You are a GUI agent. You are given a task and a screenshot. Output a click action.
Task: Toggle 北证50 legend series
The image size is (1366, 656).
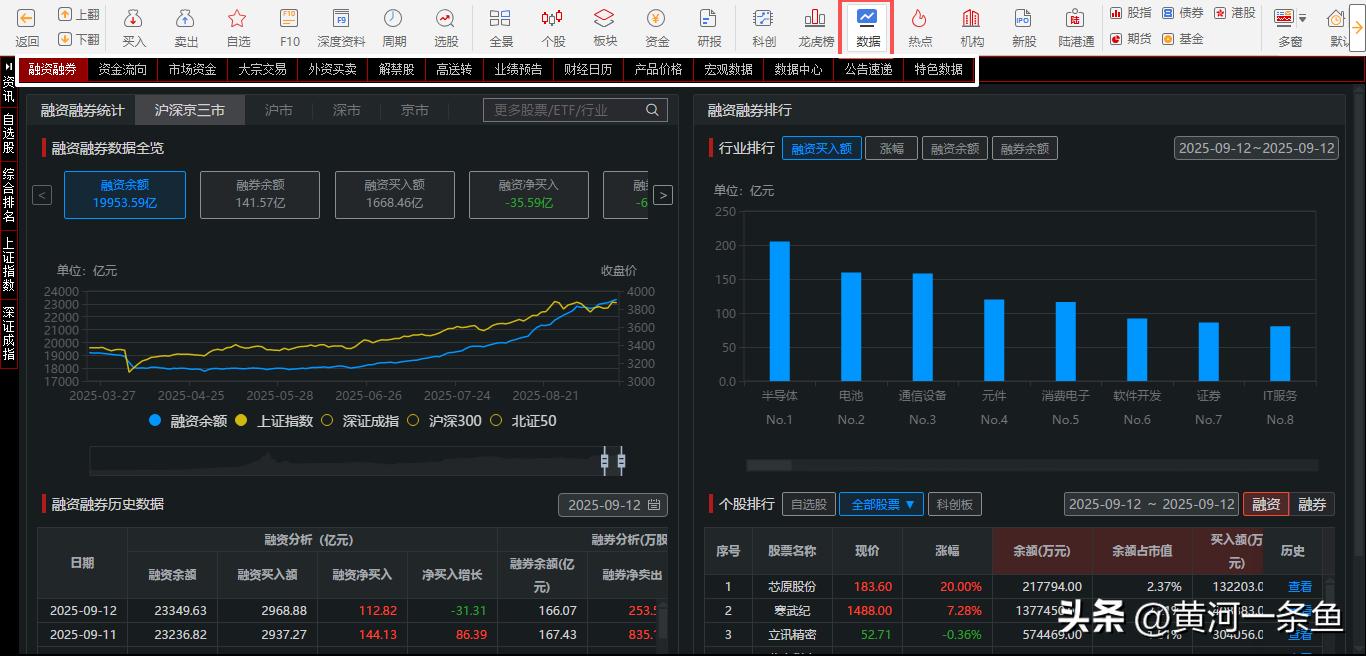(523, 421)
